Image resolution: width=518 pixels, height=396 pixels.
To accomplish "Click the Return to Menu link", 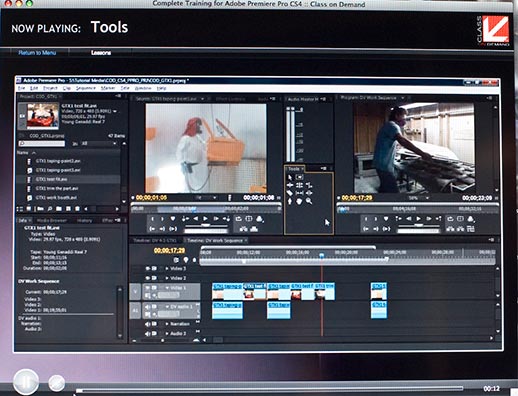I will tap(37, 53).
